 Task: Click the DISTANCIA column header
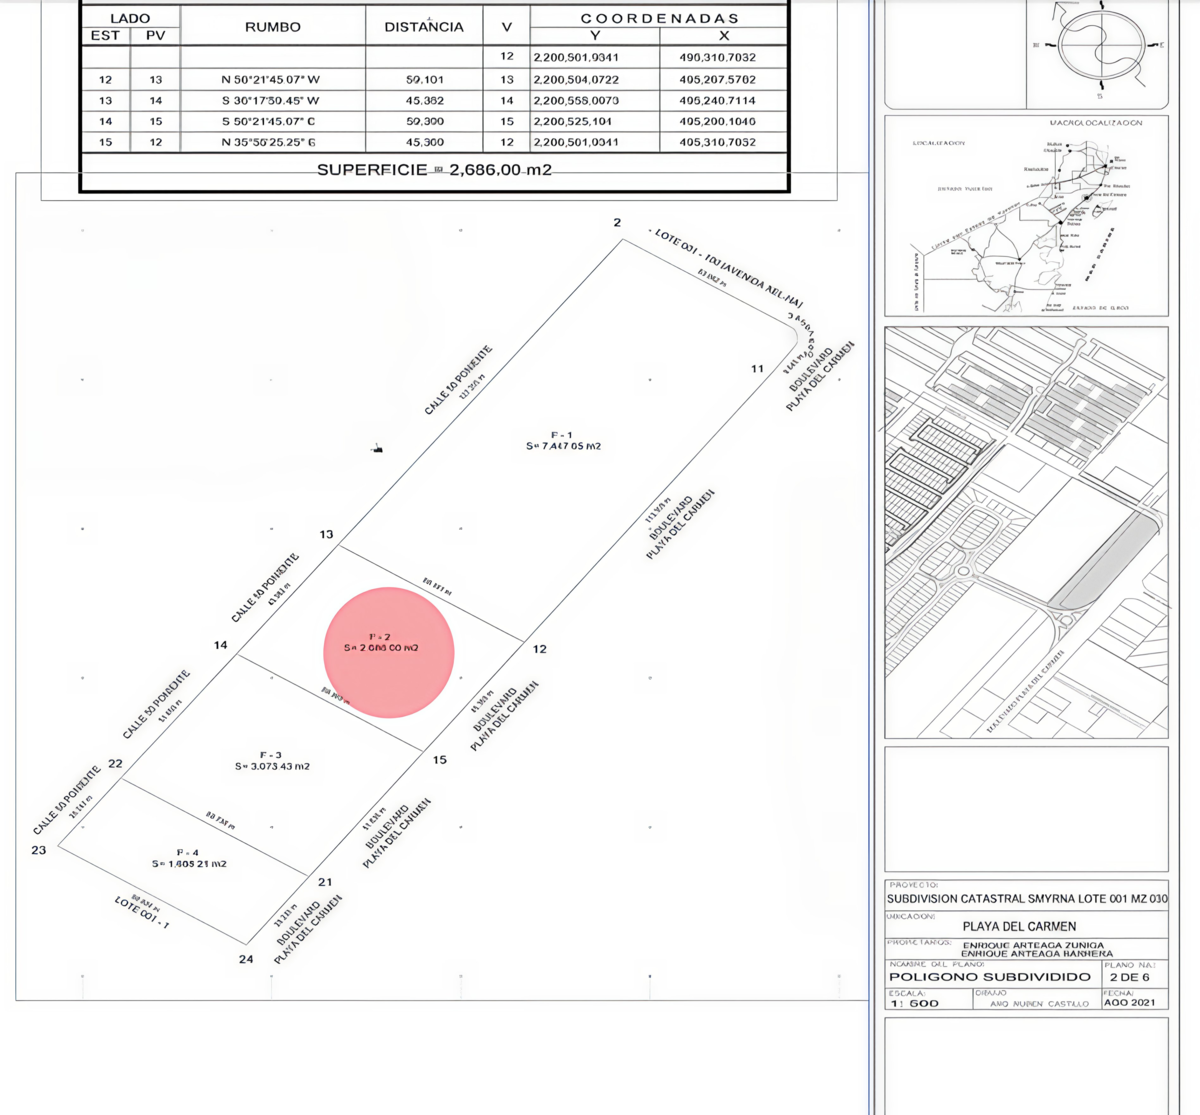pyautogui.click(x=424, y=27)
